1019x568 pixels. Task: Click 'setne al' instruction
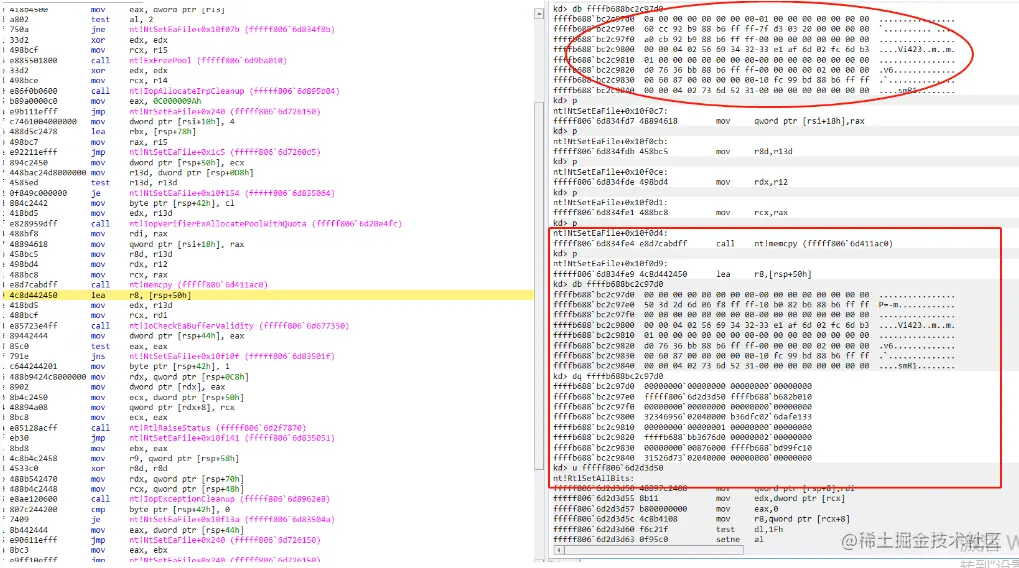[x=740, y=539]
